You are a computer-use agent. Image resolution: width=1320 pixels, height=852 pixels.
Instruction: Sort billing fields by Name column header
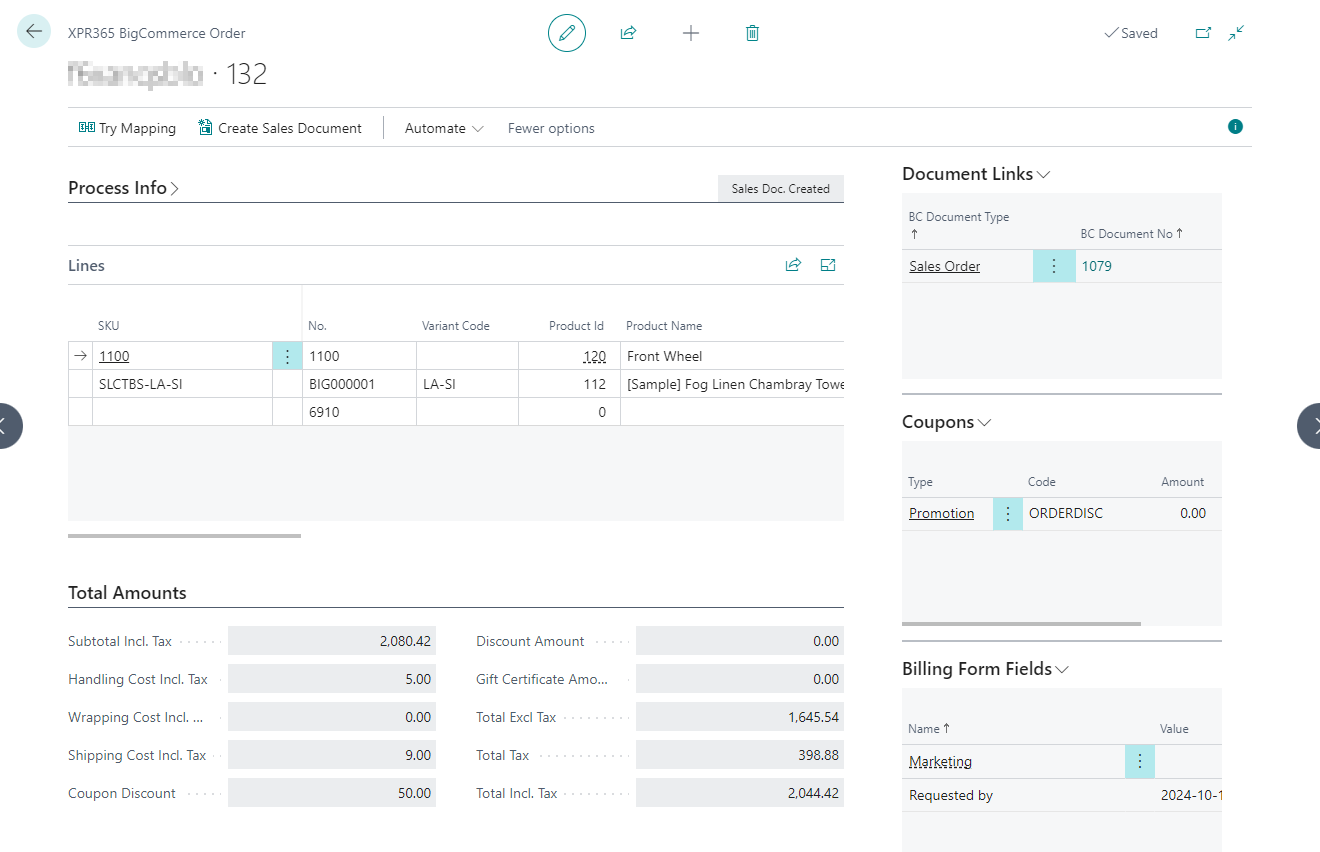929,729
